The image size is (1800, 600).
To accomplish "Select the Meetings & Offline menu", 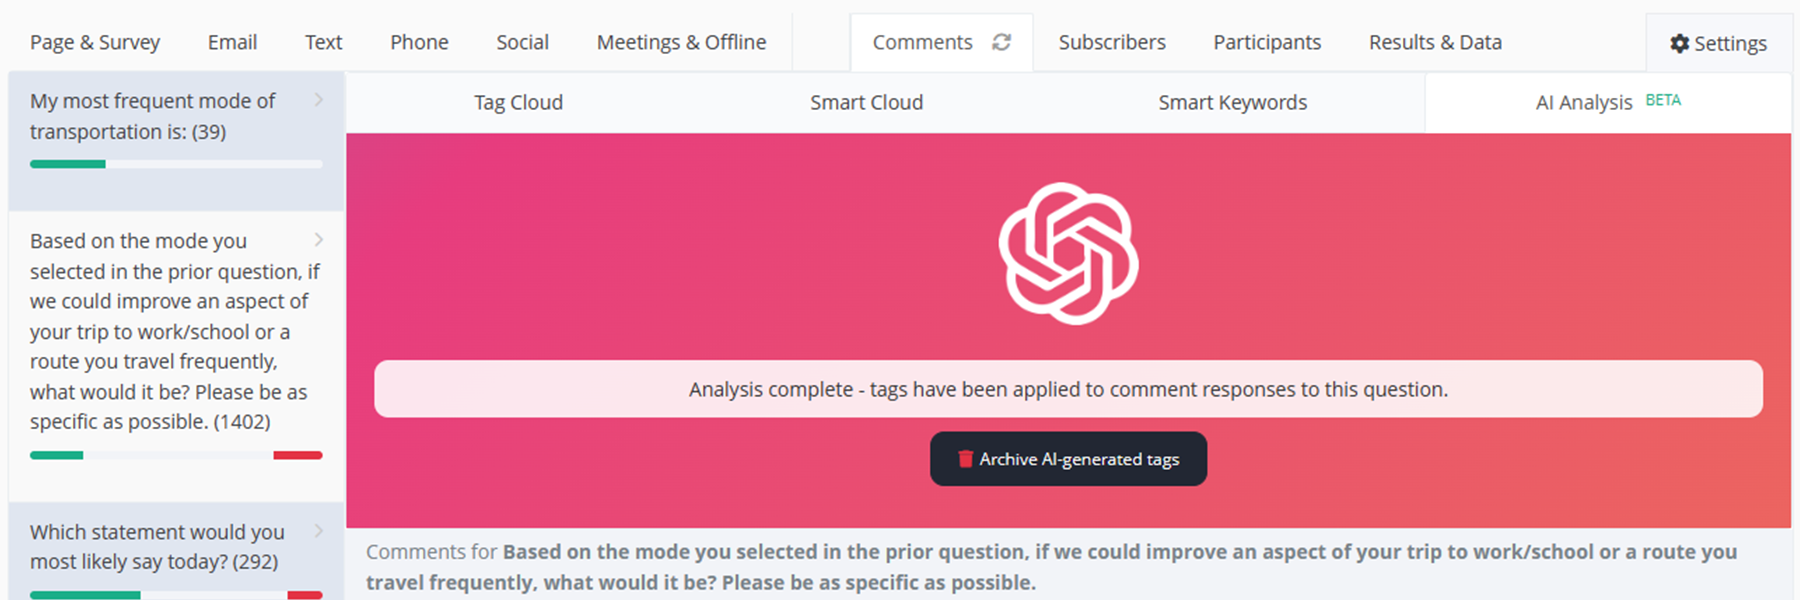I will coord(680,42).
